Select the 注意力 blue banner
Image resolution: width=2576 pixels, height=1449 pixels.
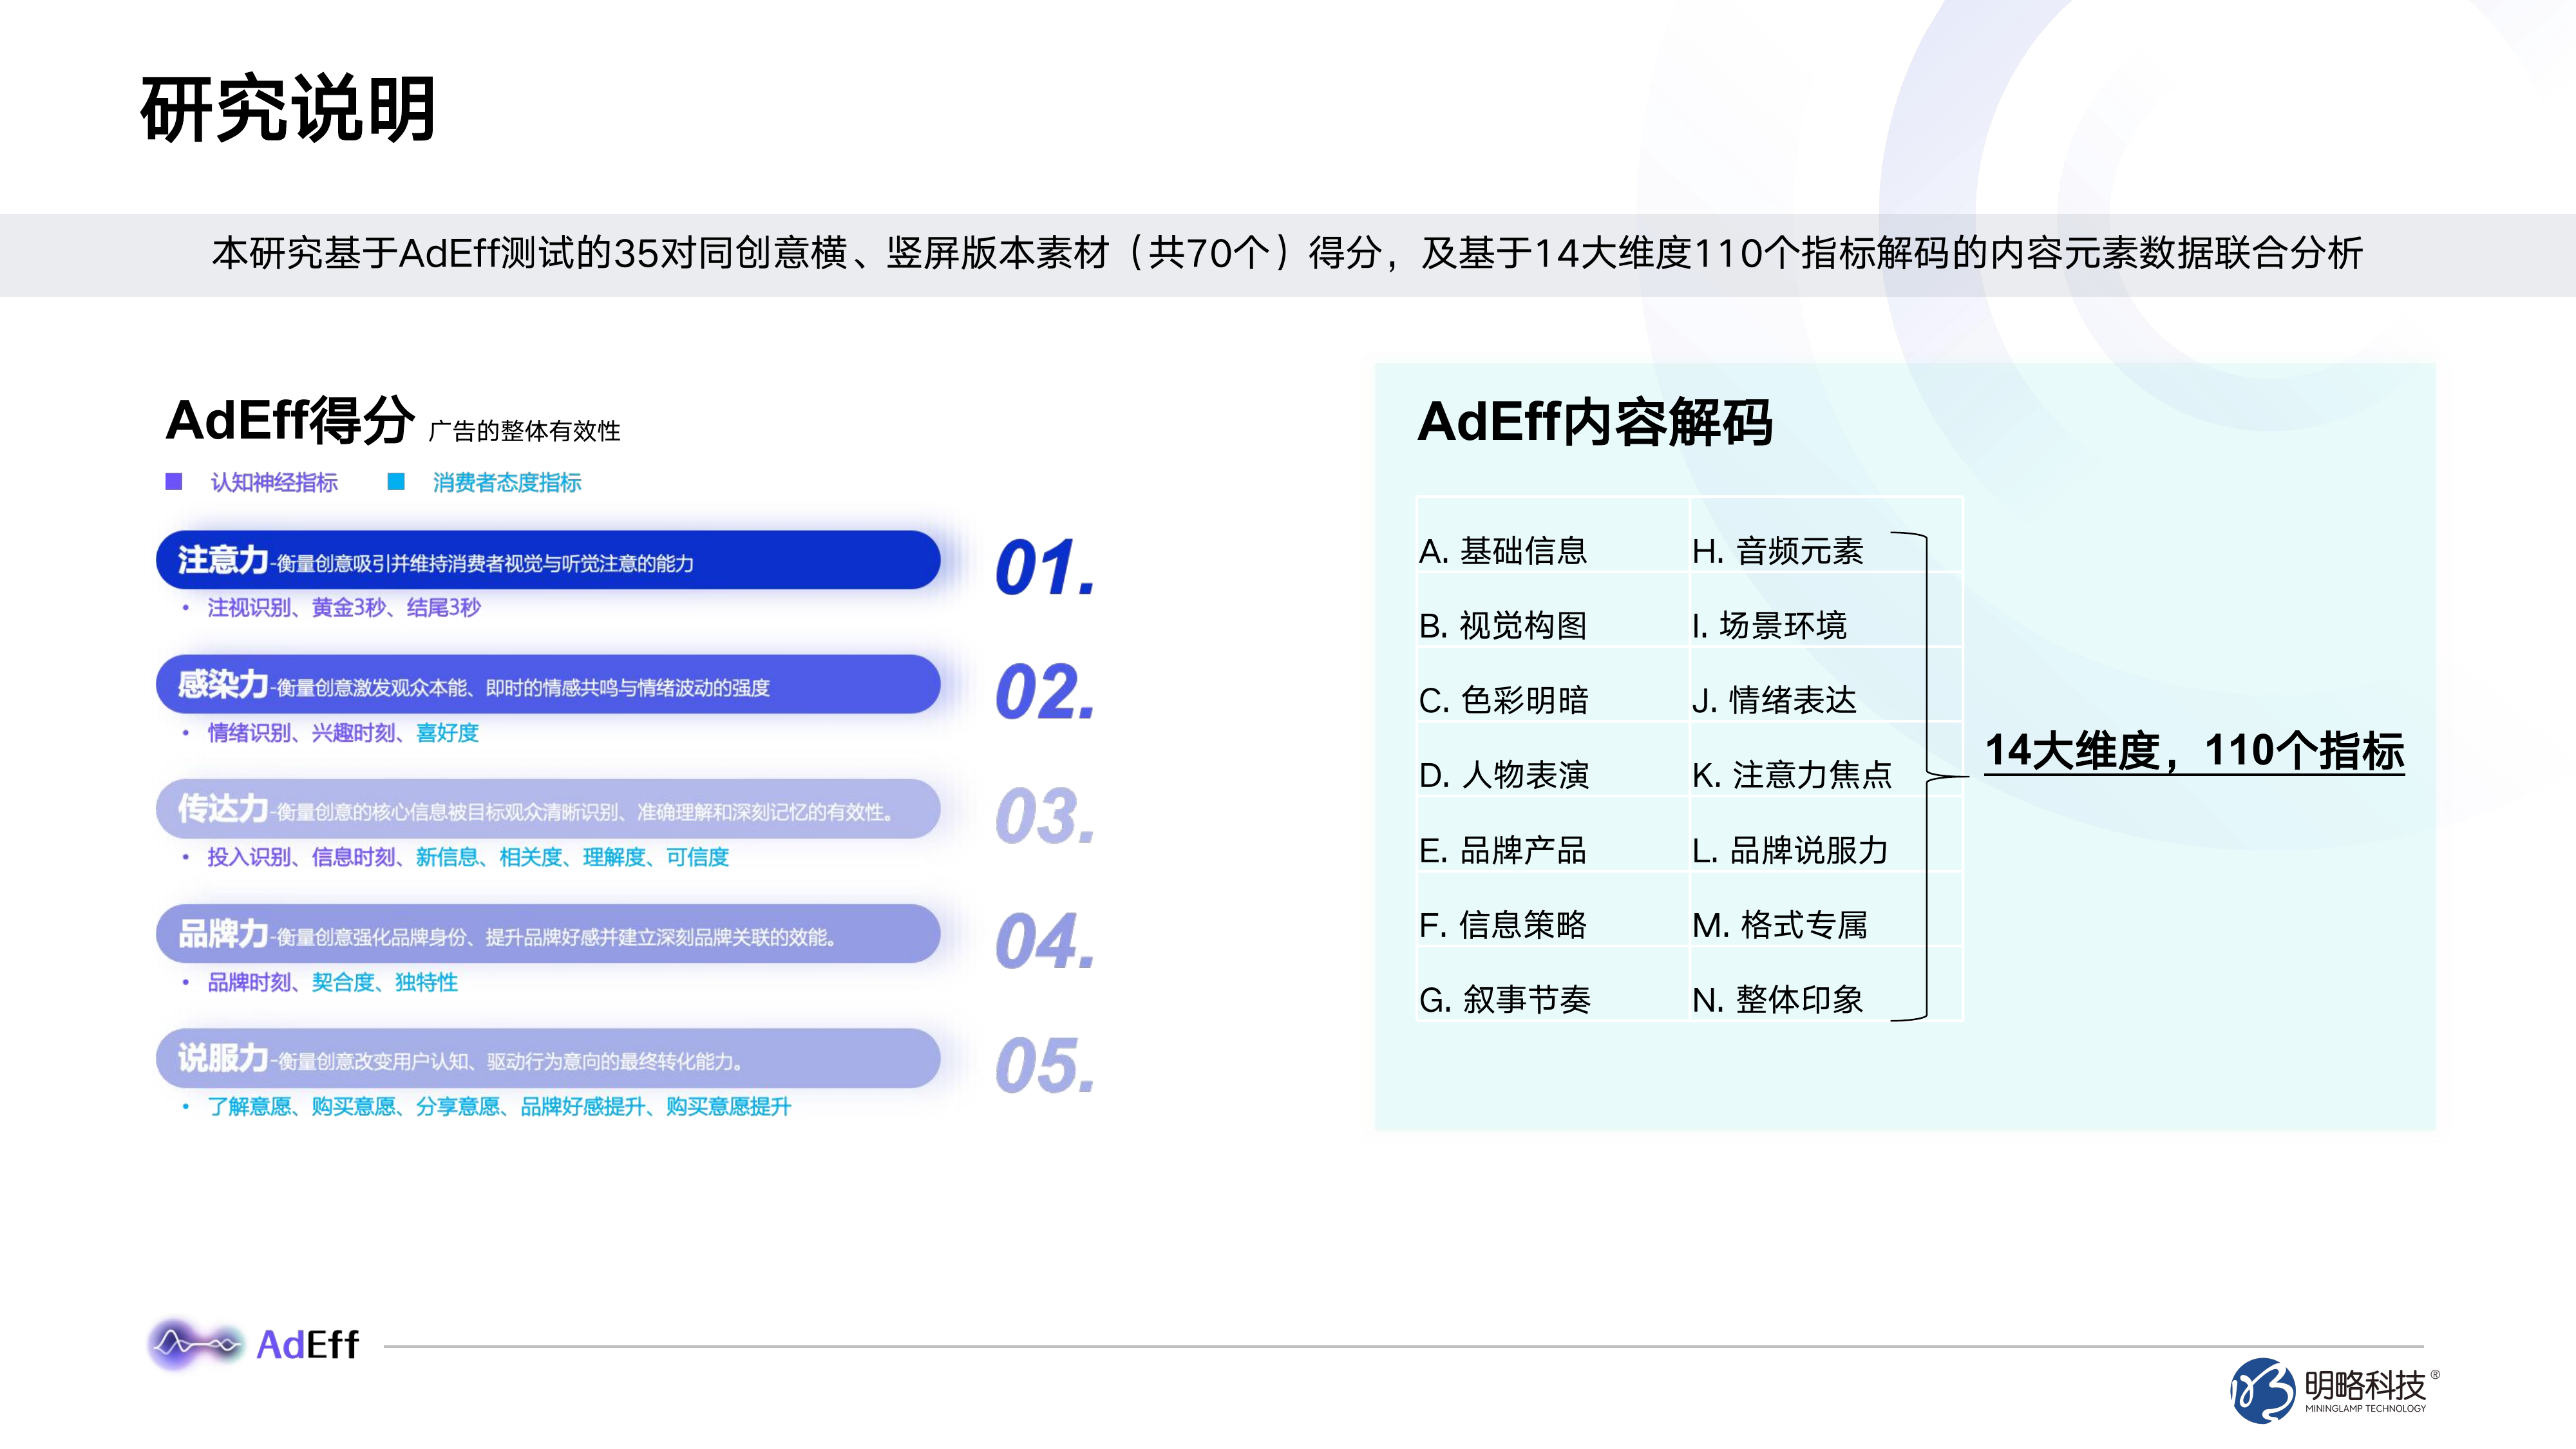548,560
